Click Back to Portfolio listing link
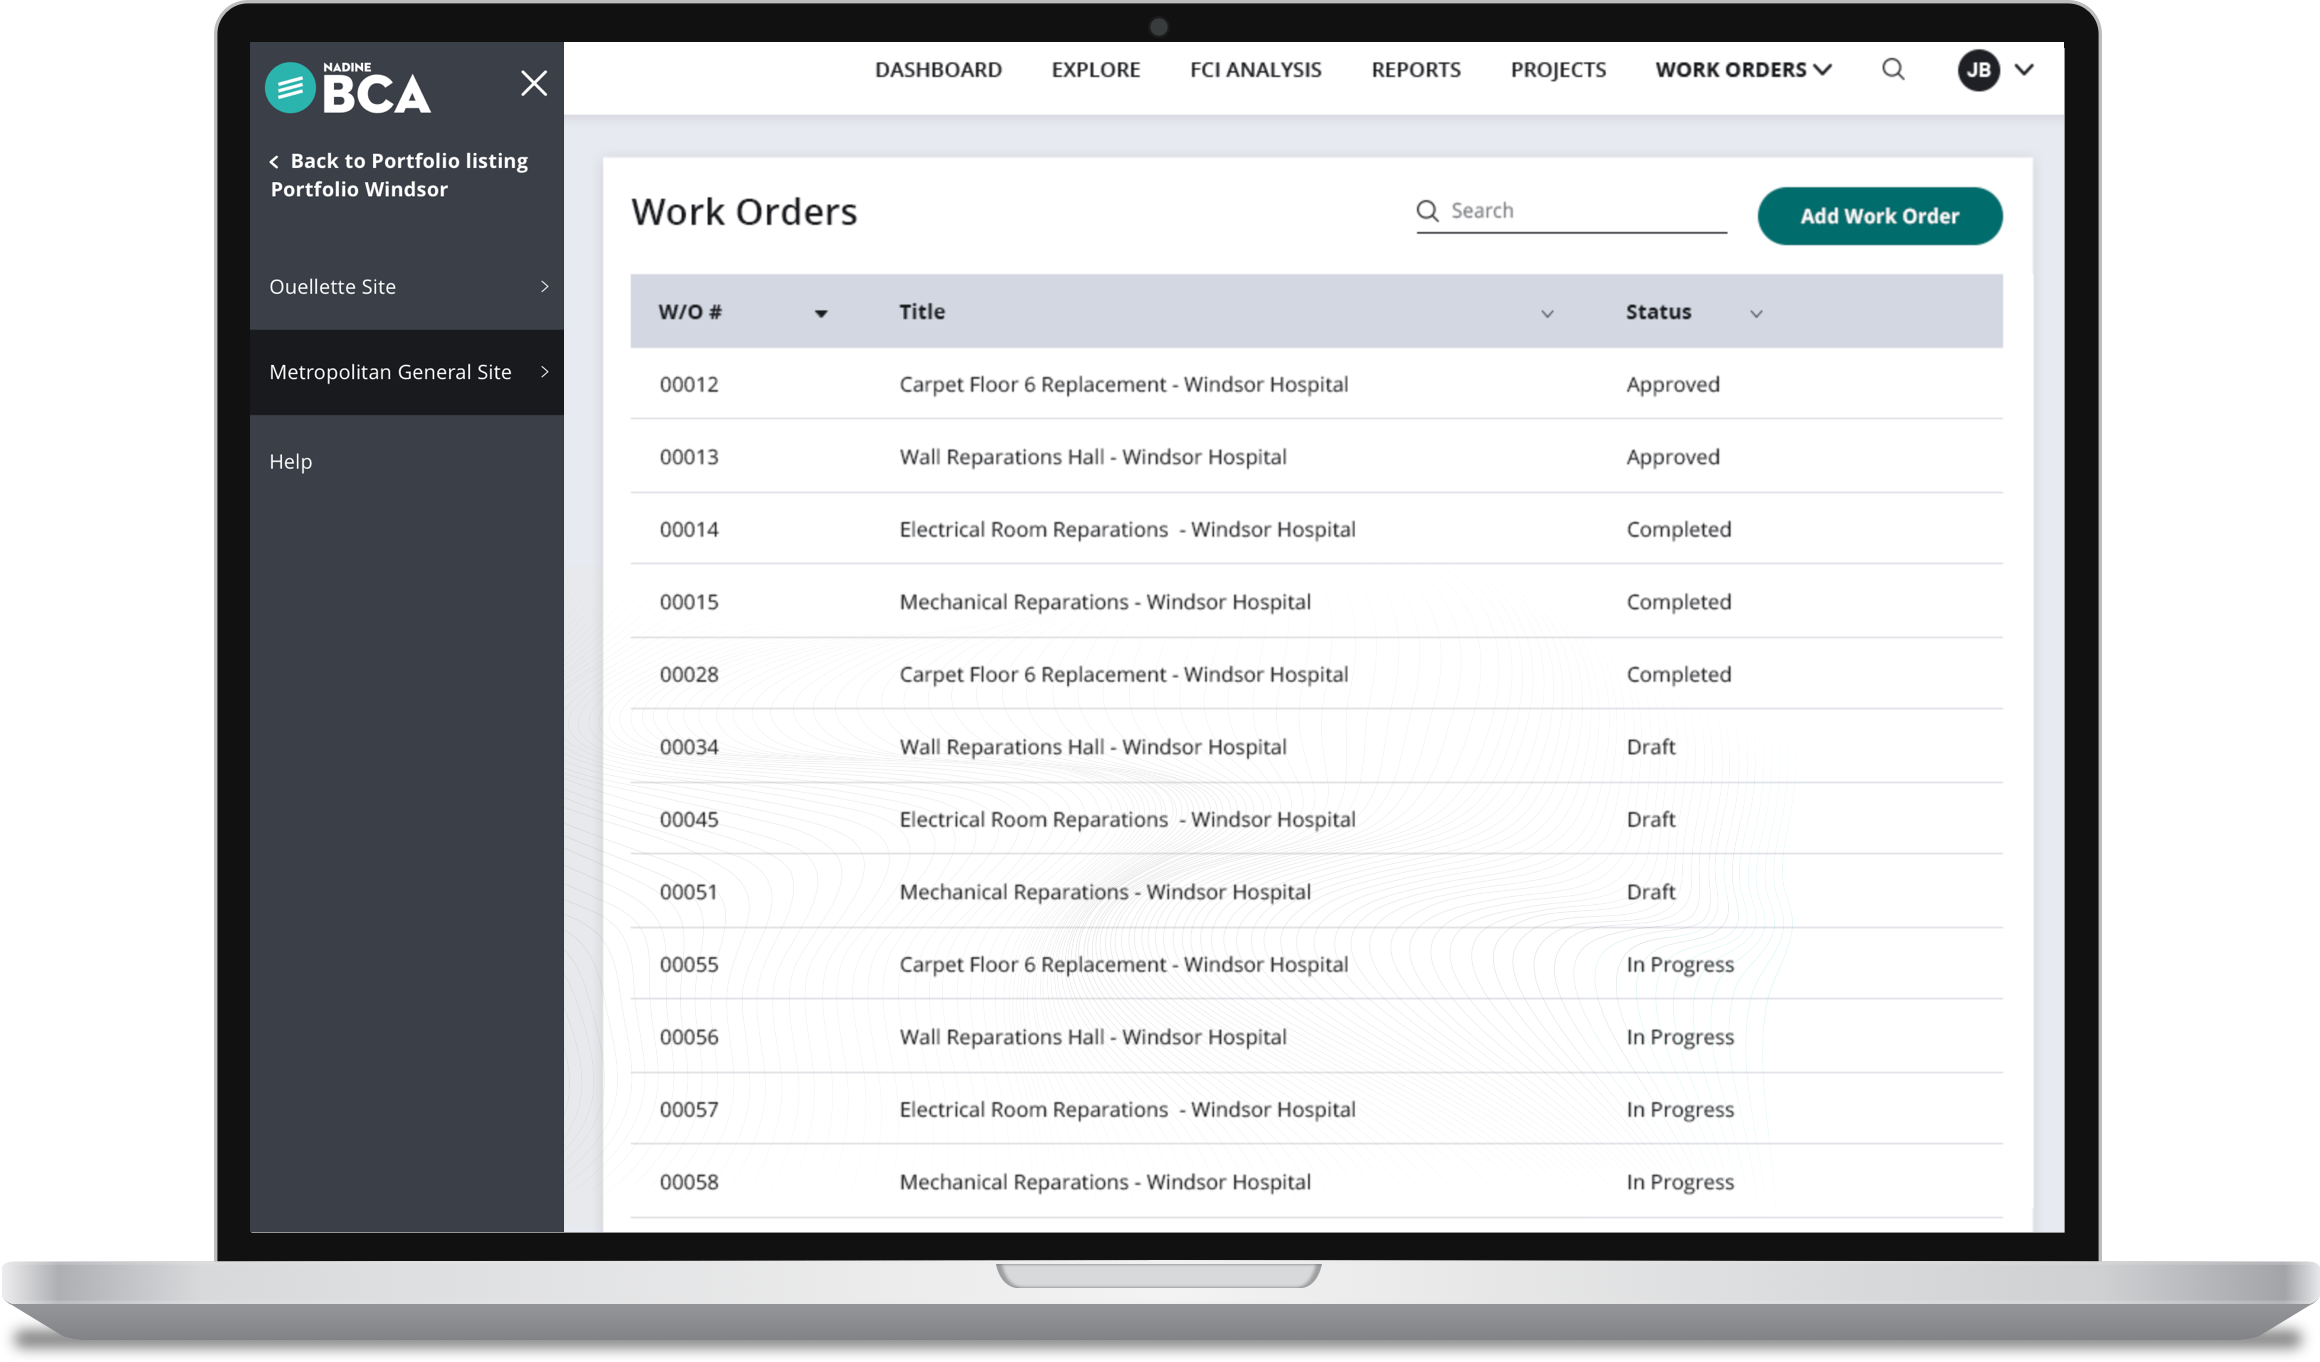This screenshot has height=1362, width=2320. (399, 161)
